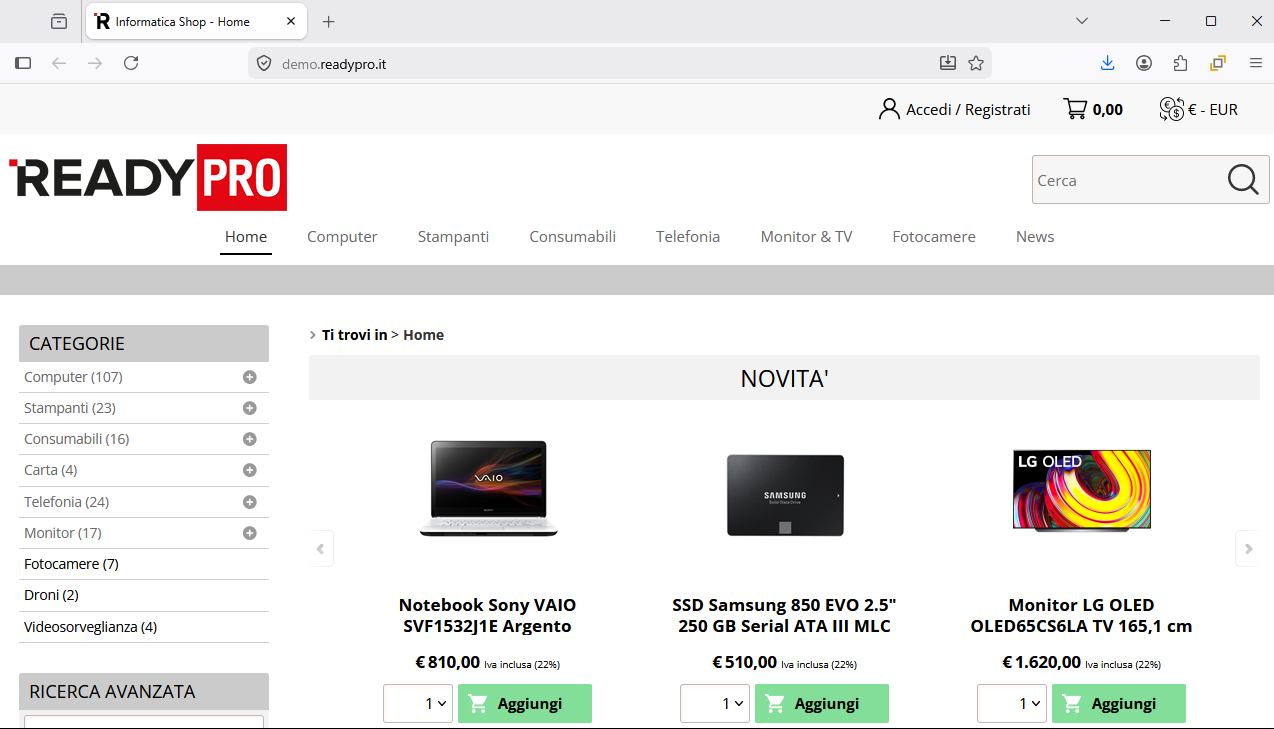Reload the page with refresh icon
Viewport: 1274px width, 729px height.
click(131, 63)
